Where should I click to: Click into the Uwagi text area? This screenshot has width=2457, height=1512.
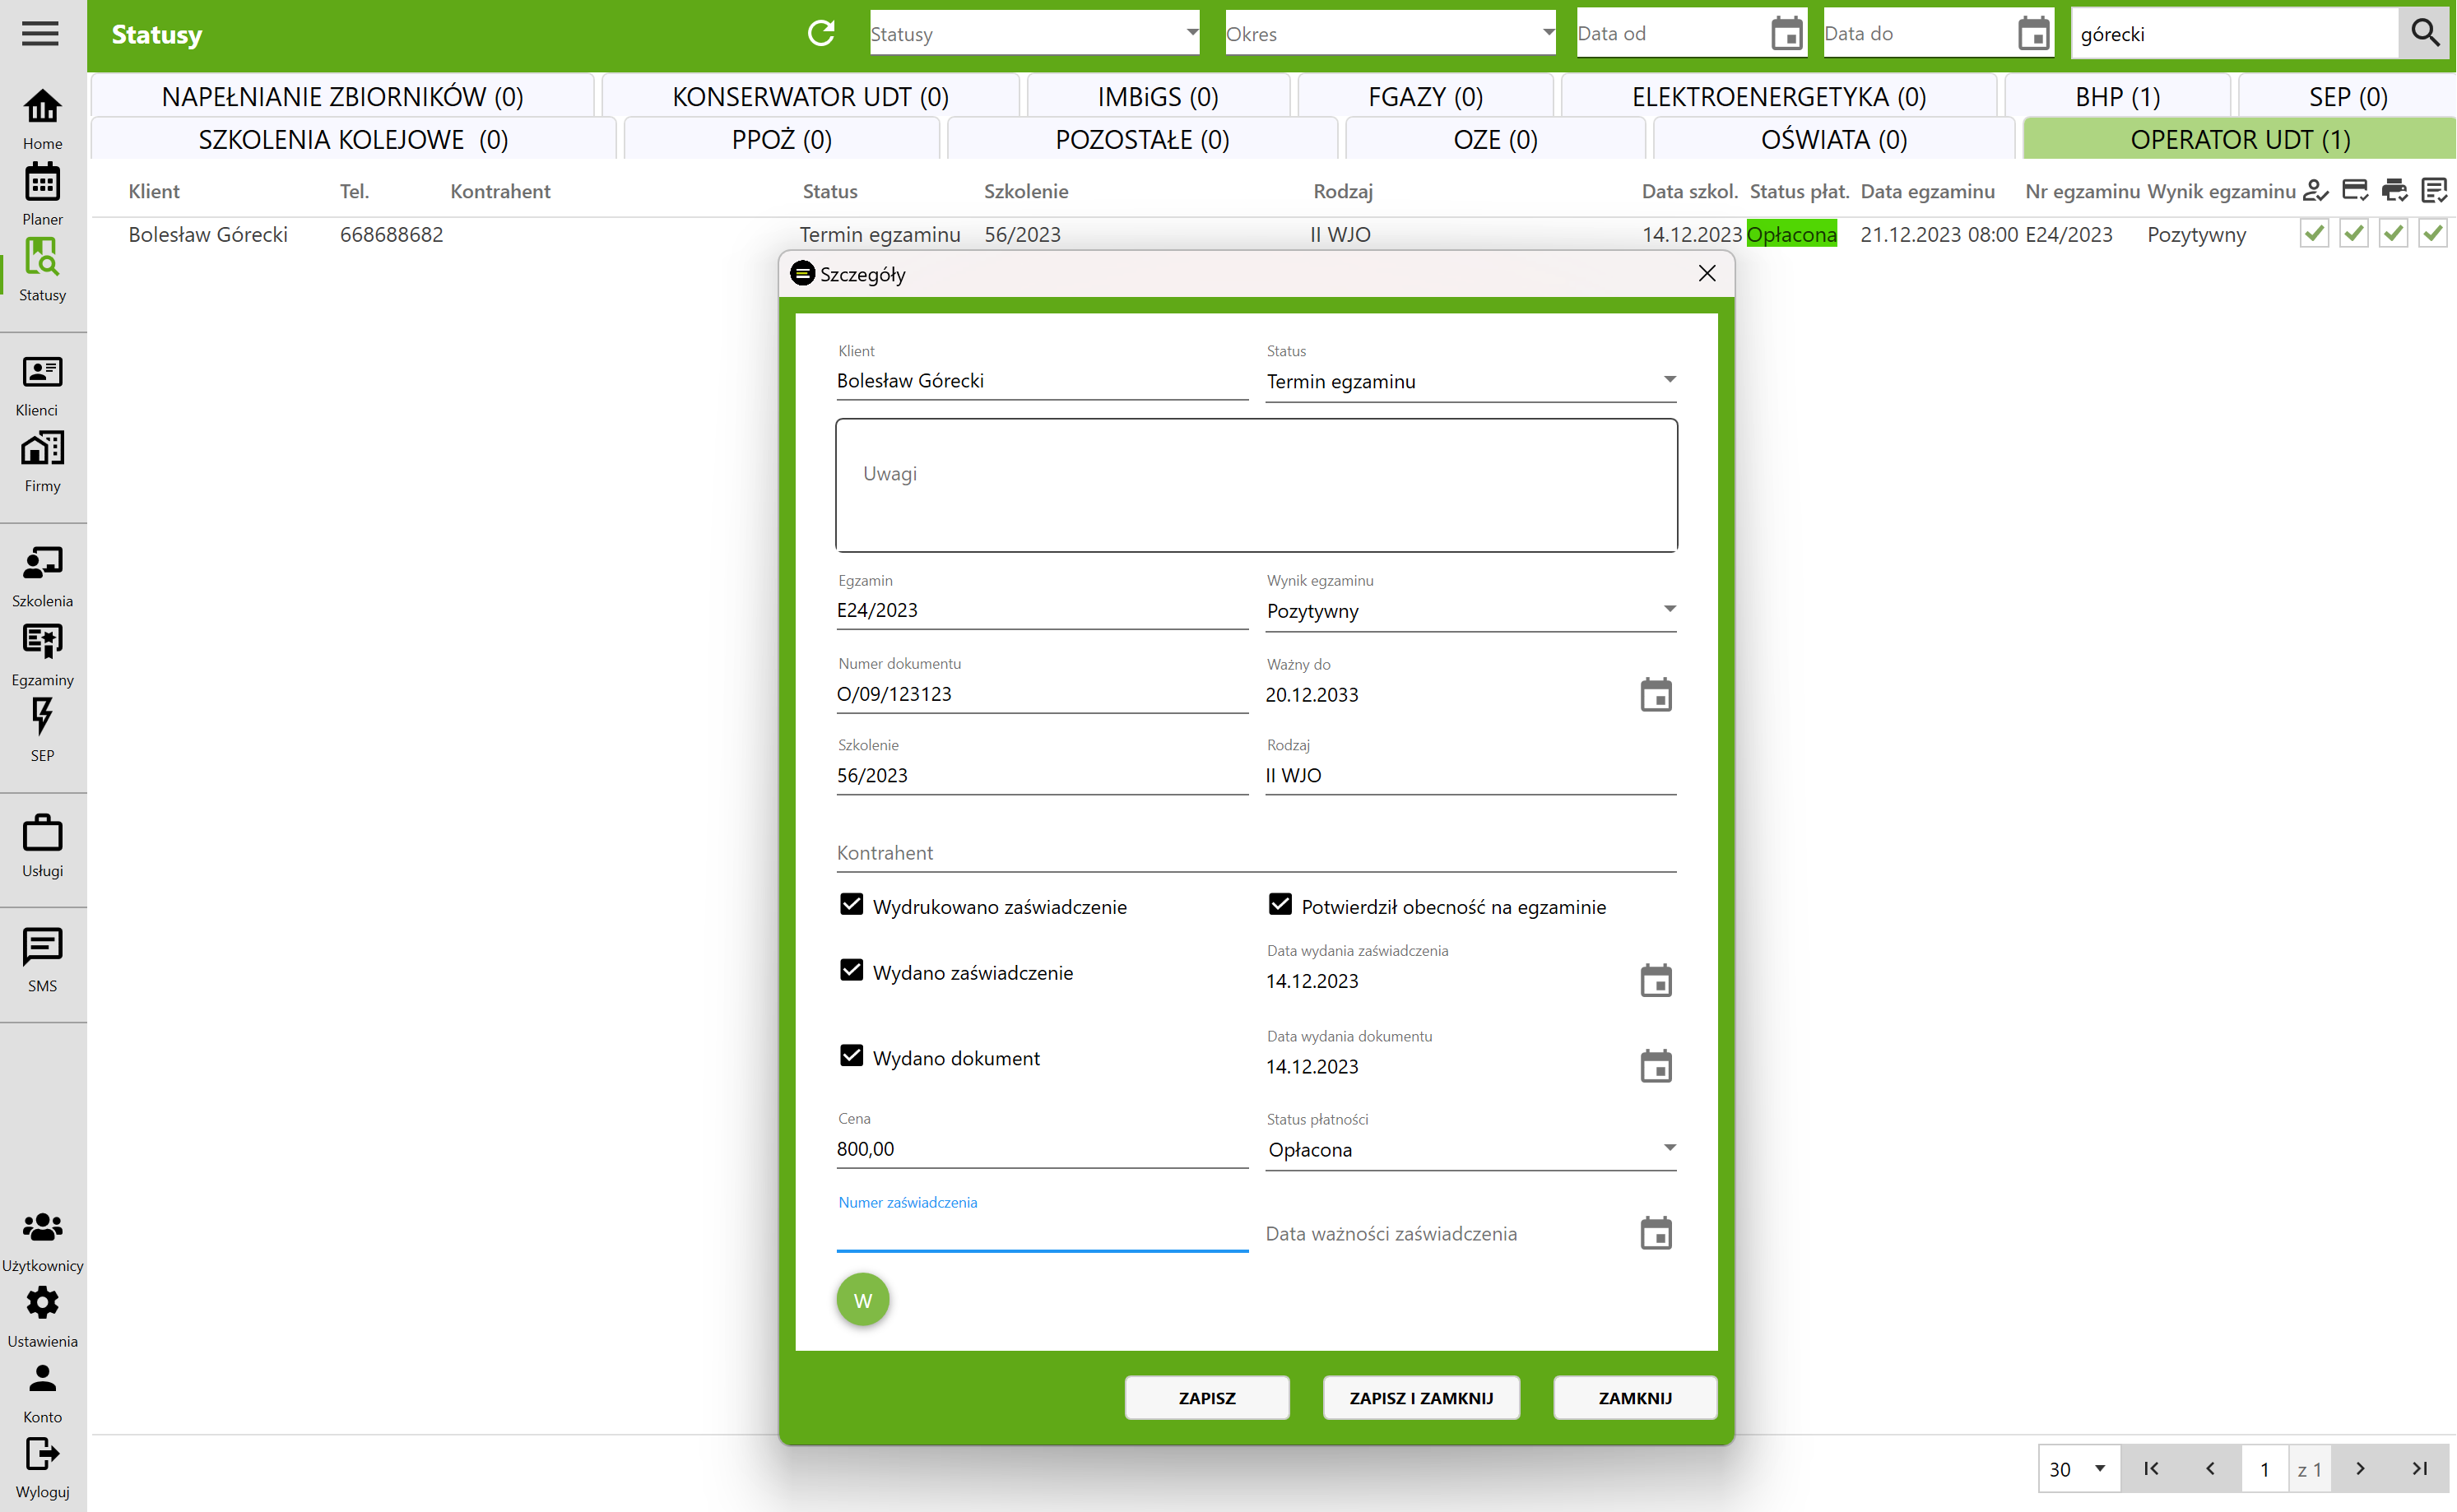pyautogui.click(x=1256, y=485)
